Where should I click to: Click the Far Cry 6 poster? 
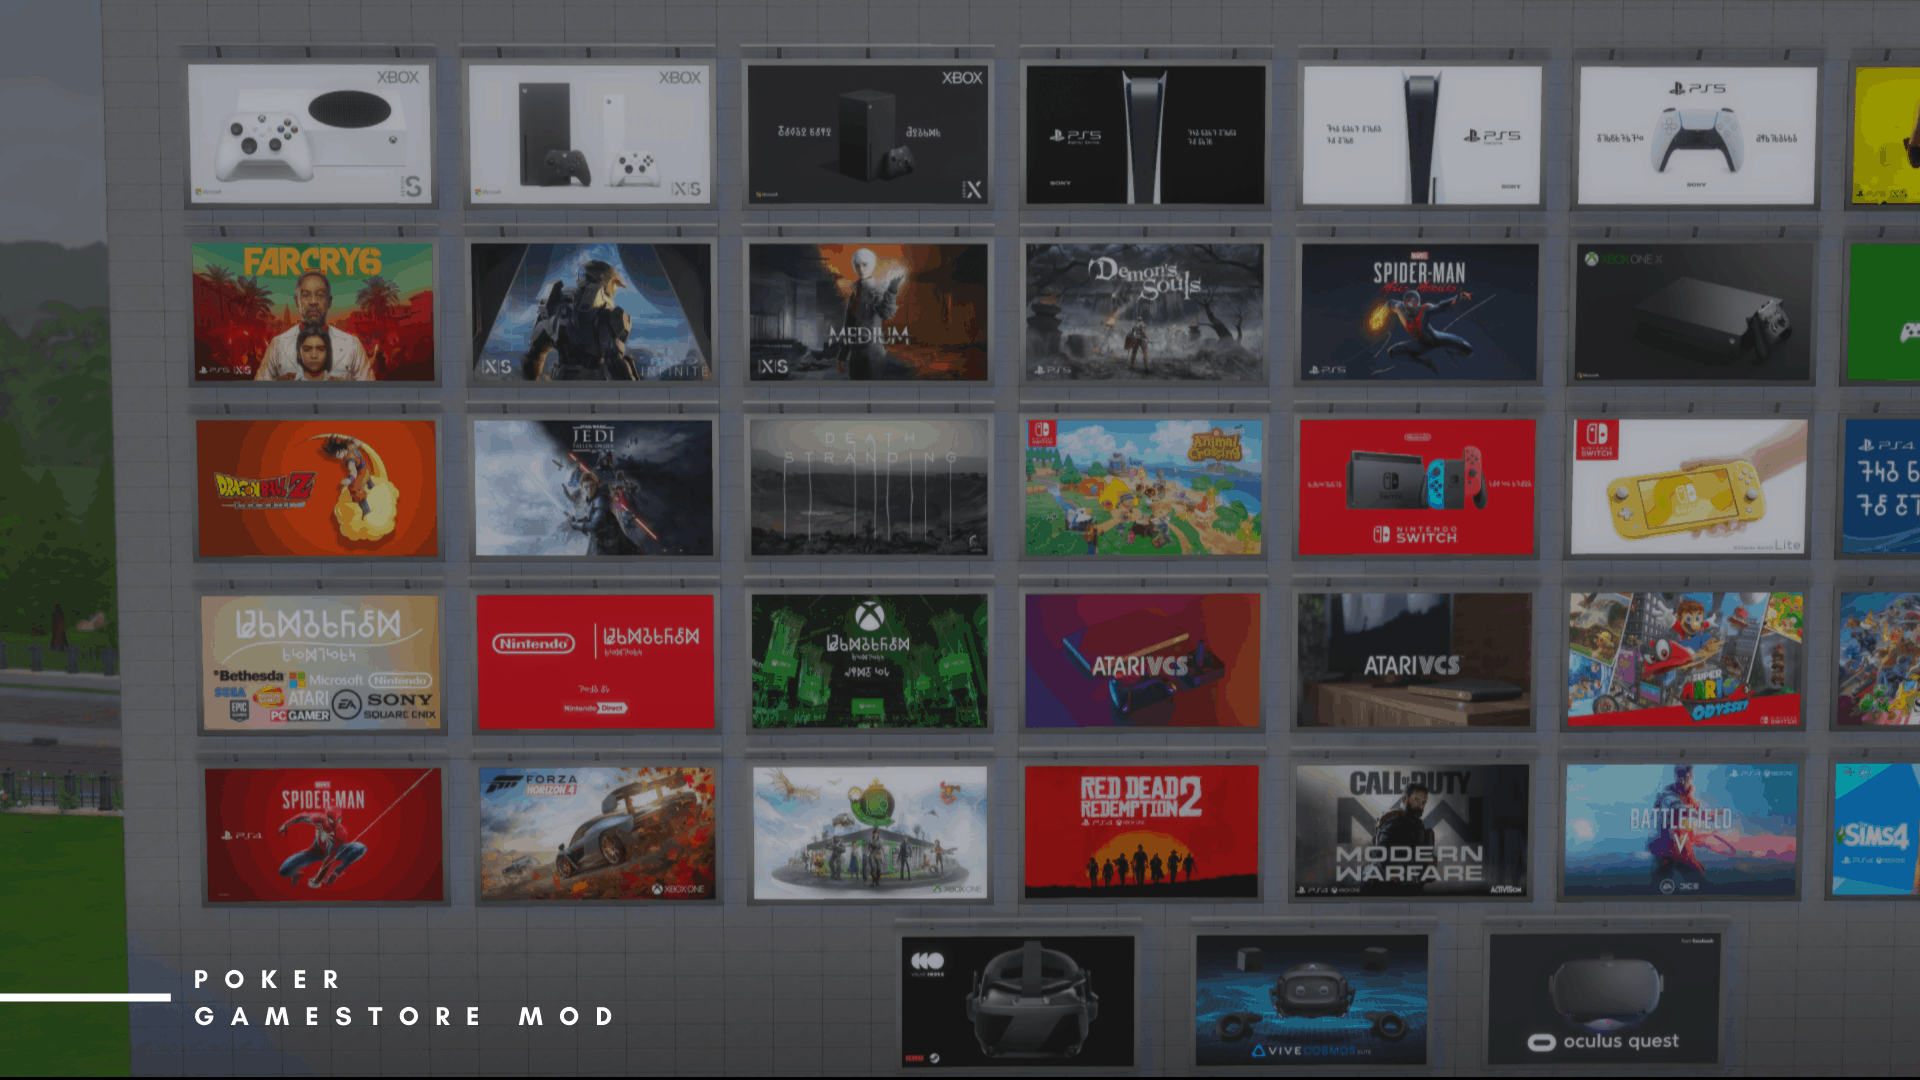coord(313,312)
